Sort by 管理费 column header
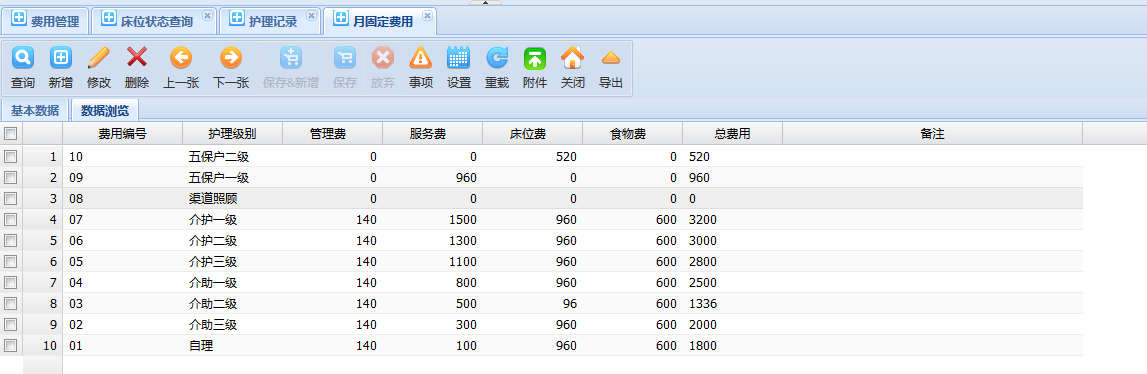This screenshot has width=1147, height=374. pyautogui.click(x=332, y=133)
